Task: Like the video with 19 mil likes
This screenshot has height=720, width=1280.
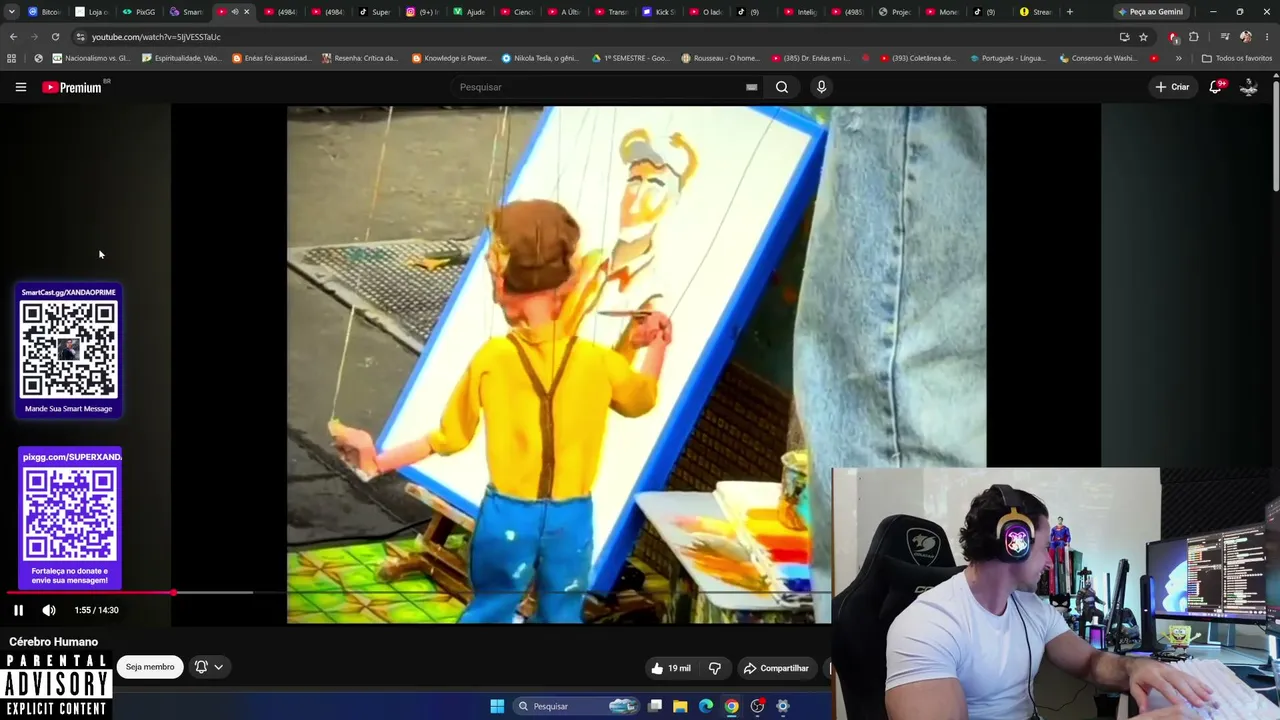Action: pyautogui.click(x=671, y=668)
